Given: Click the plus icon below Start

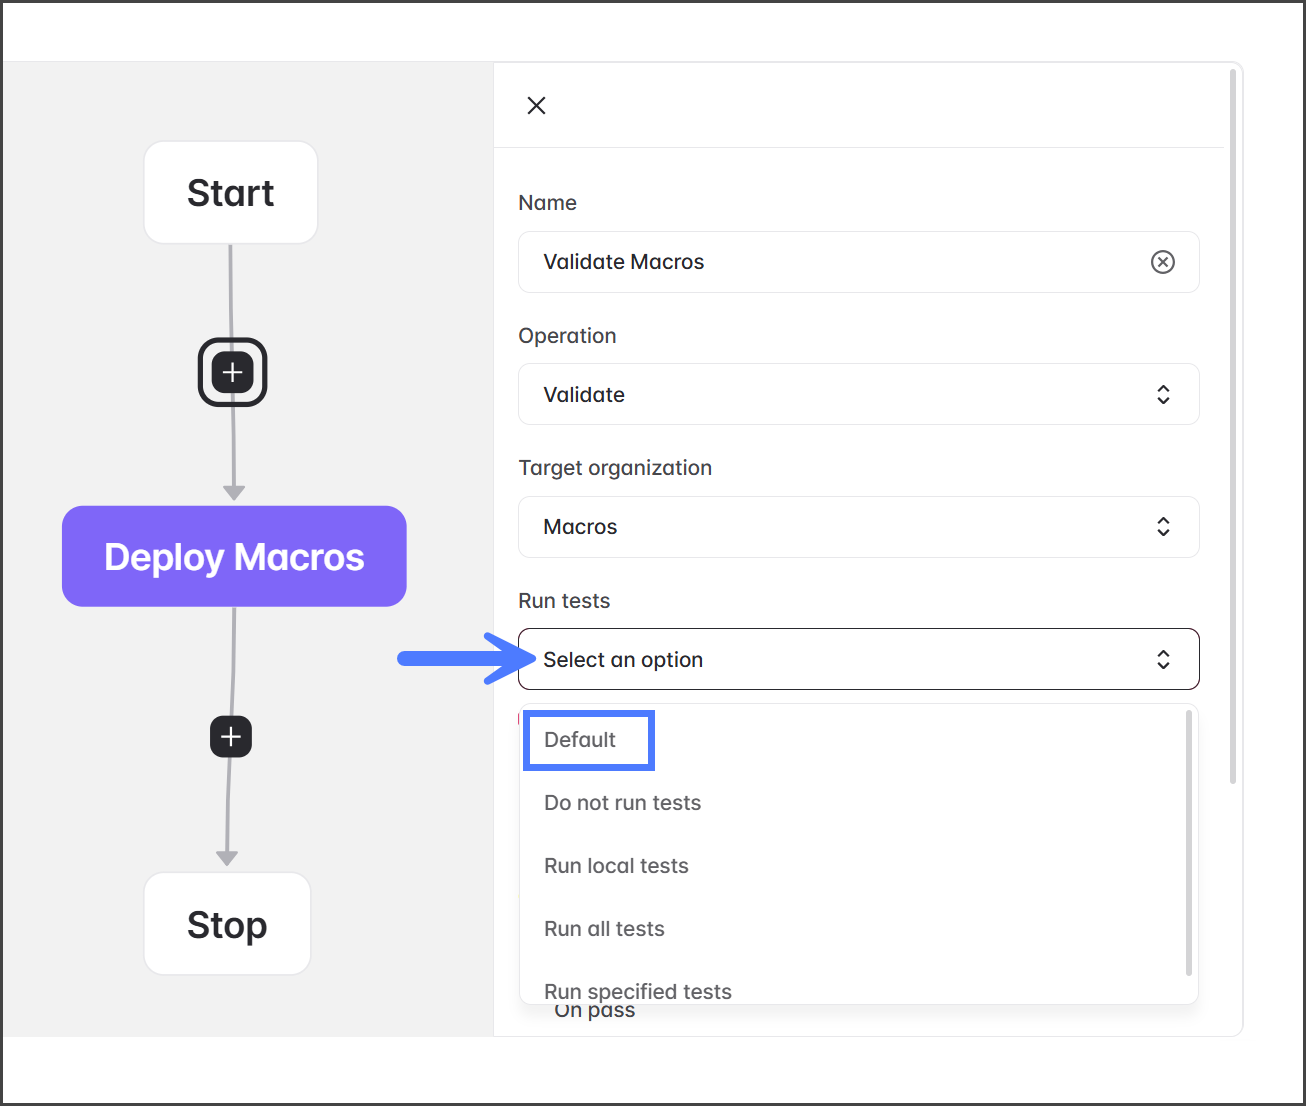Looking at the screenshot, I should click(x=232, y=373).
